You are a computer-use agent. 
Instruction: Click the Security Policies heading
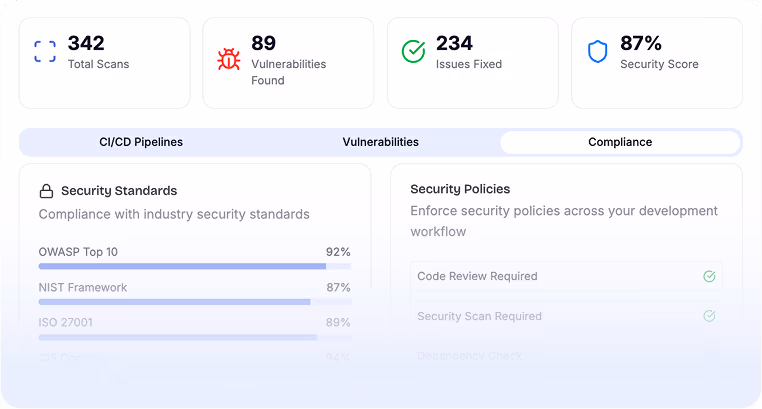(x=460, y=189)
